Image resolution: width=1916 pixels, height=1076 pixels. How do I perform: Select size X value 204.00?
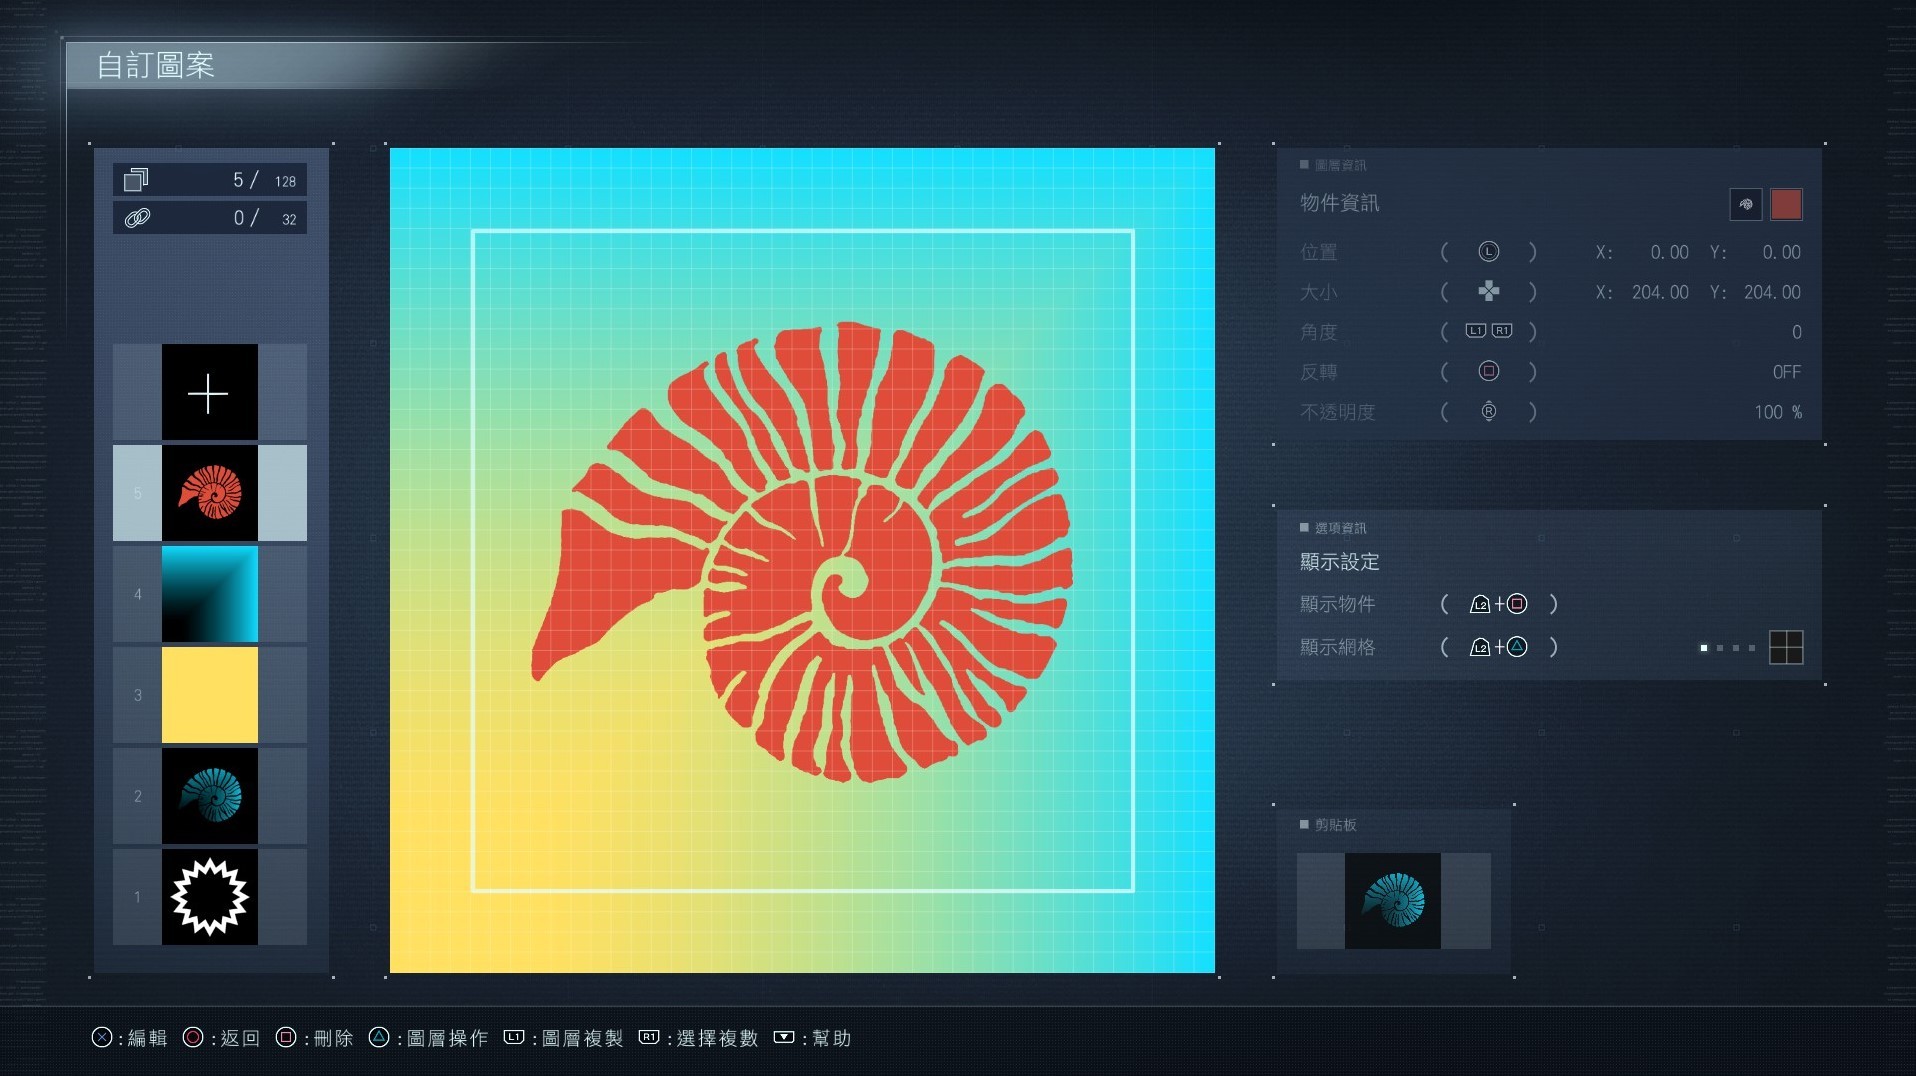point(1660,293)
